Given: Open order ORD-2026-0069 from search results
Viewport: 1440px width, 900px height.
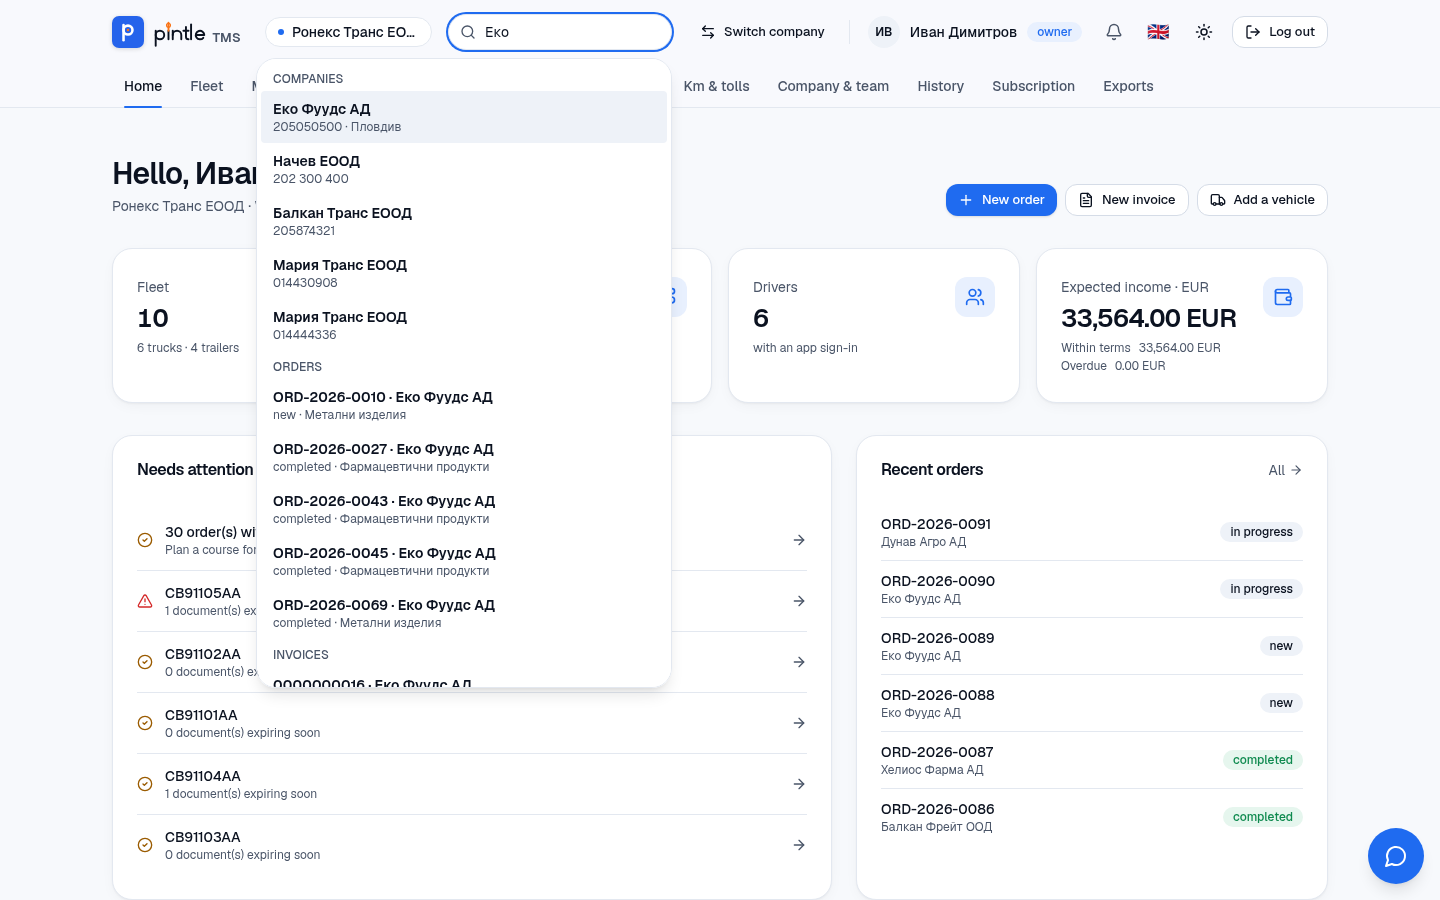Looking at the screenshot, I should [464, 613].
